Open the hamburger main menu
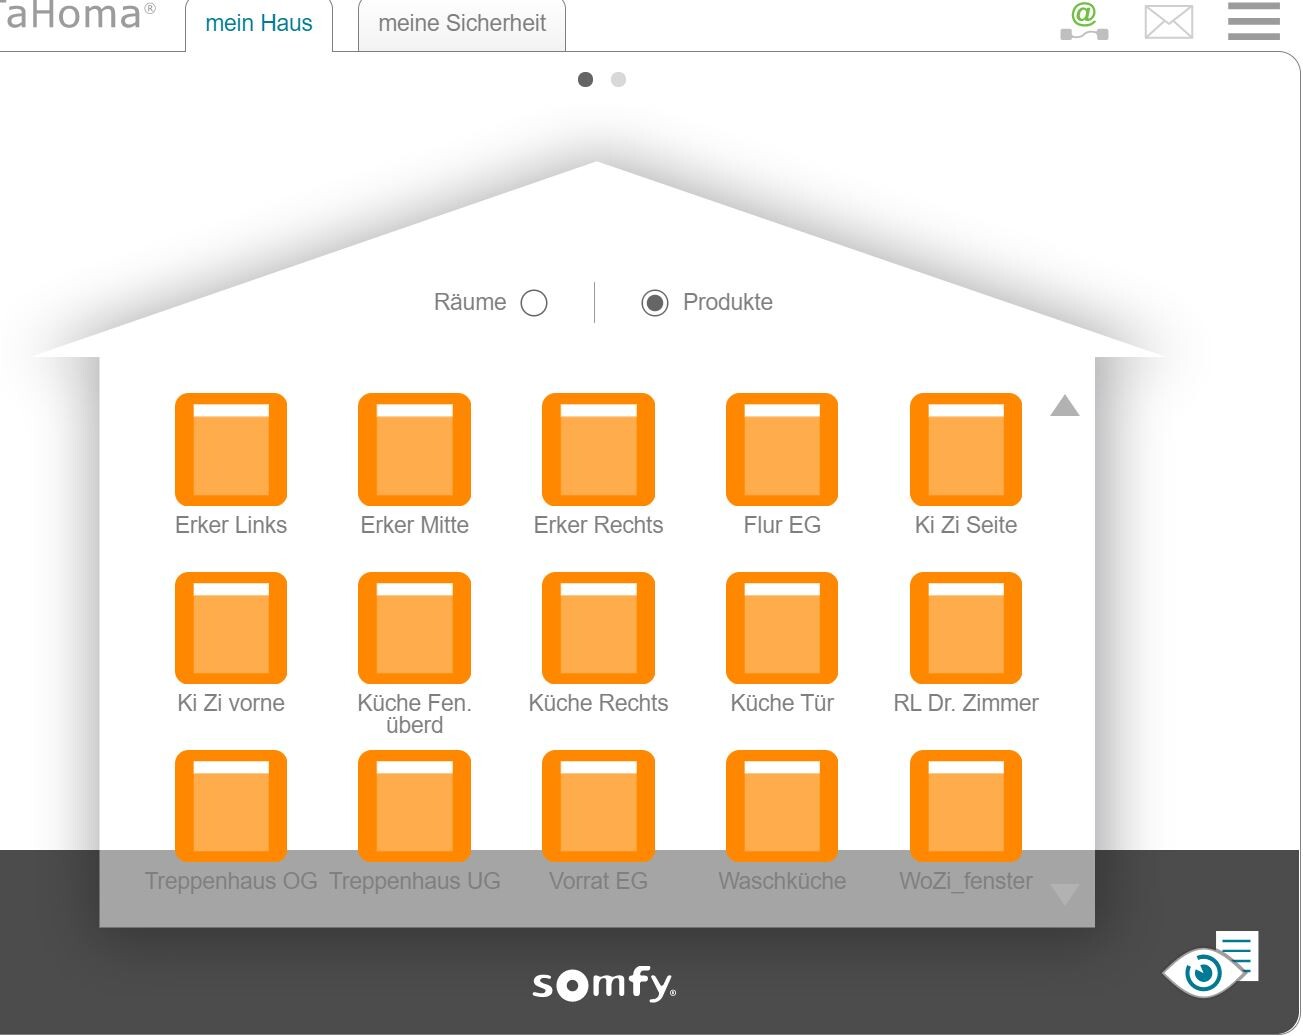 1253,22
